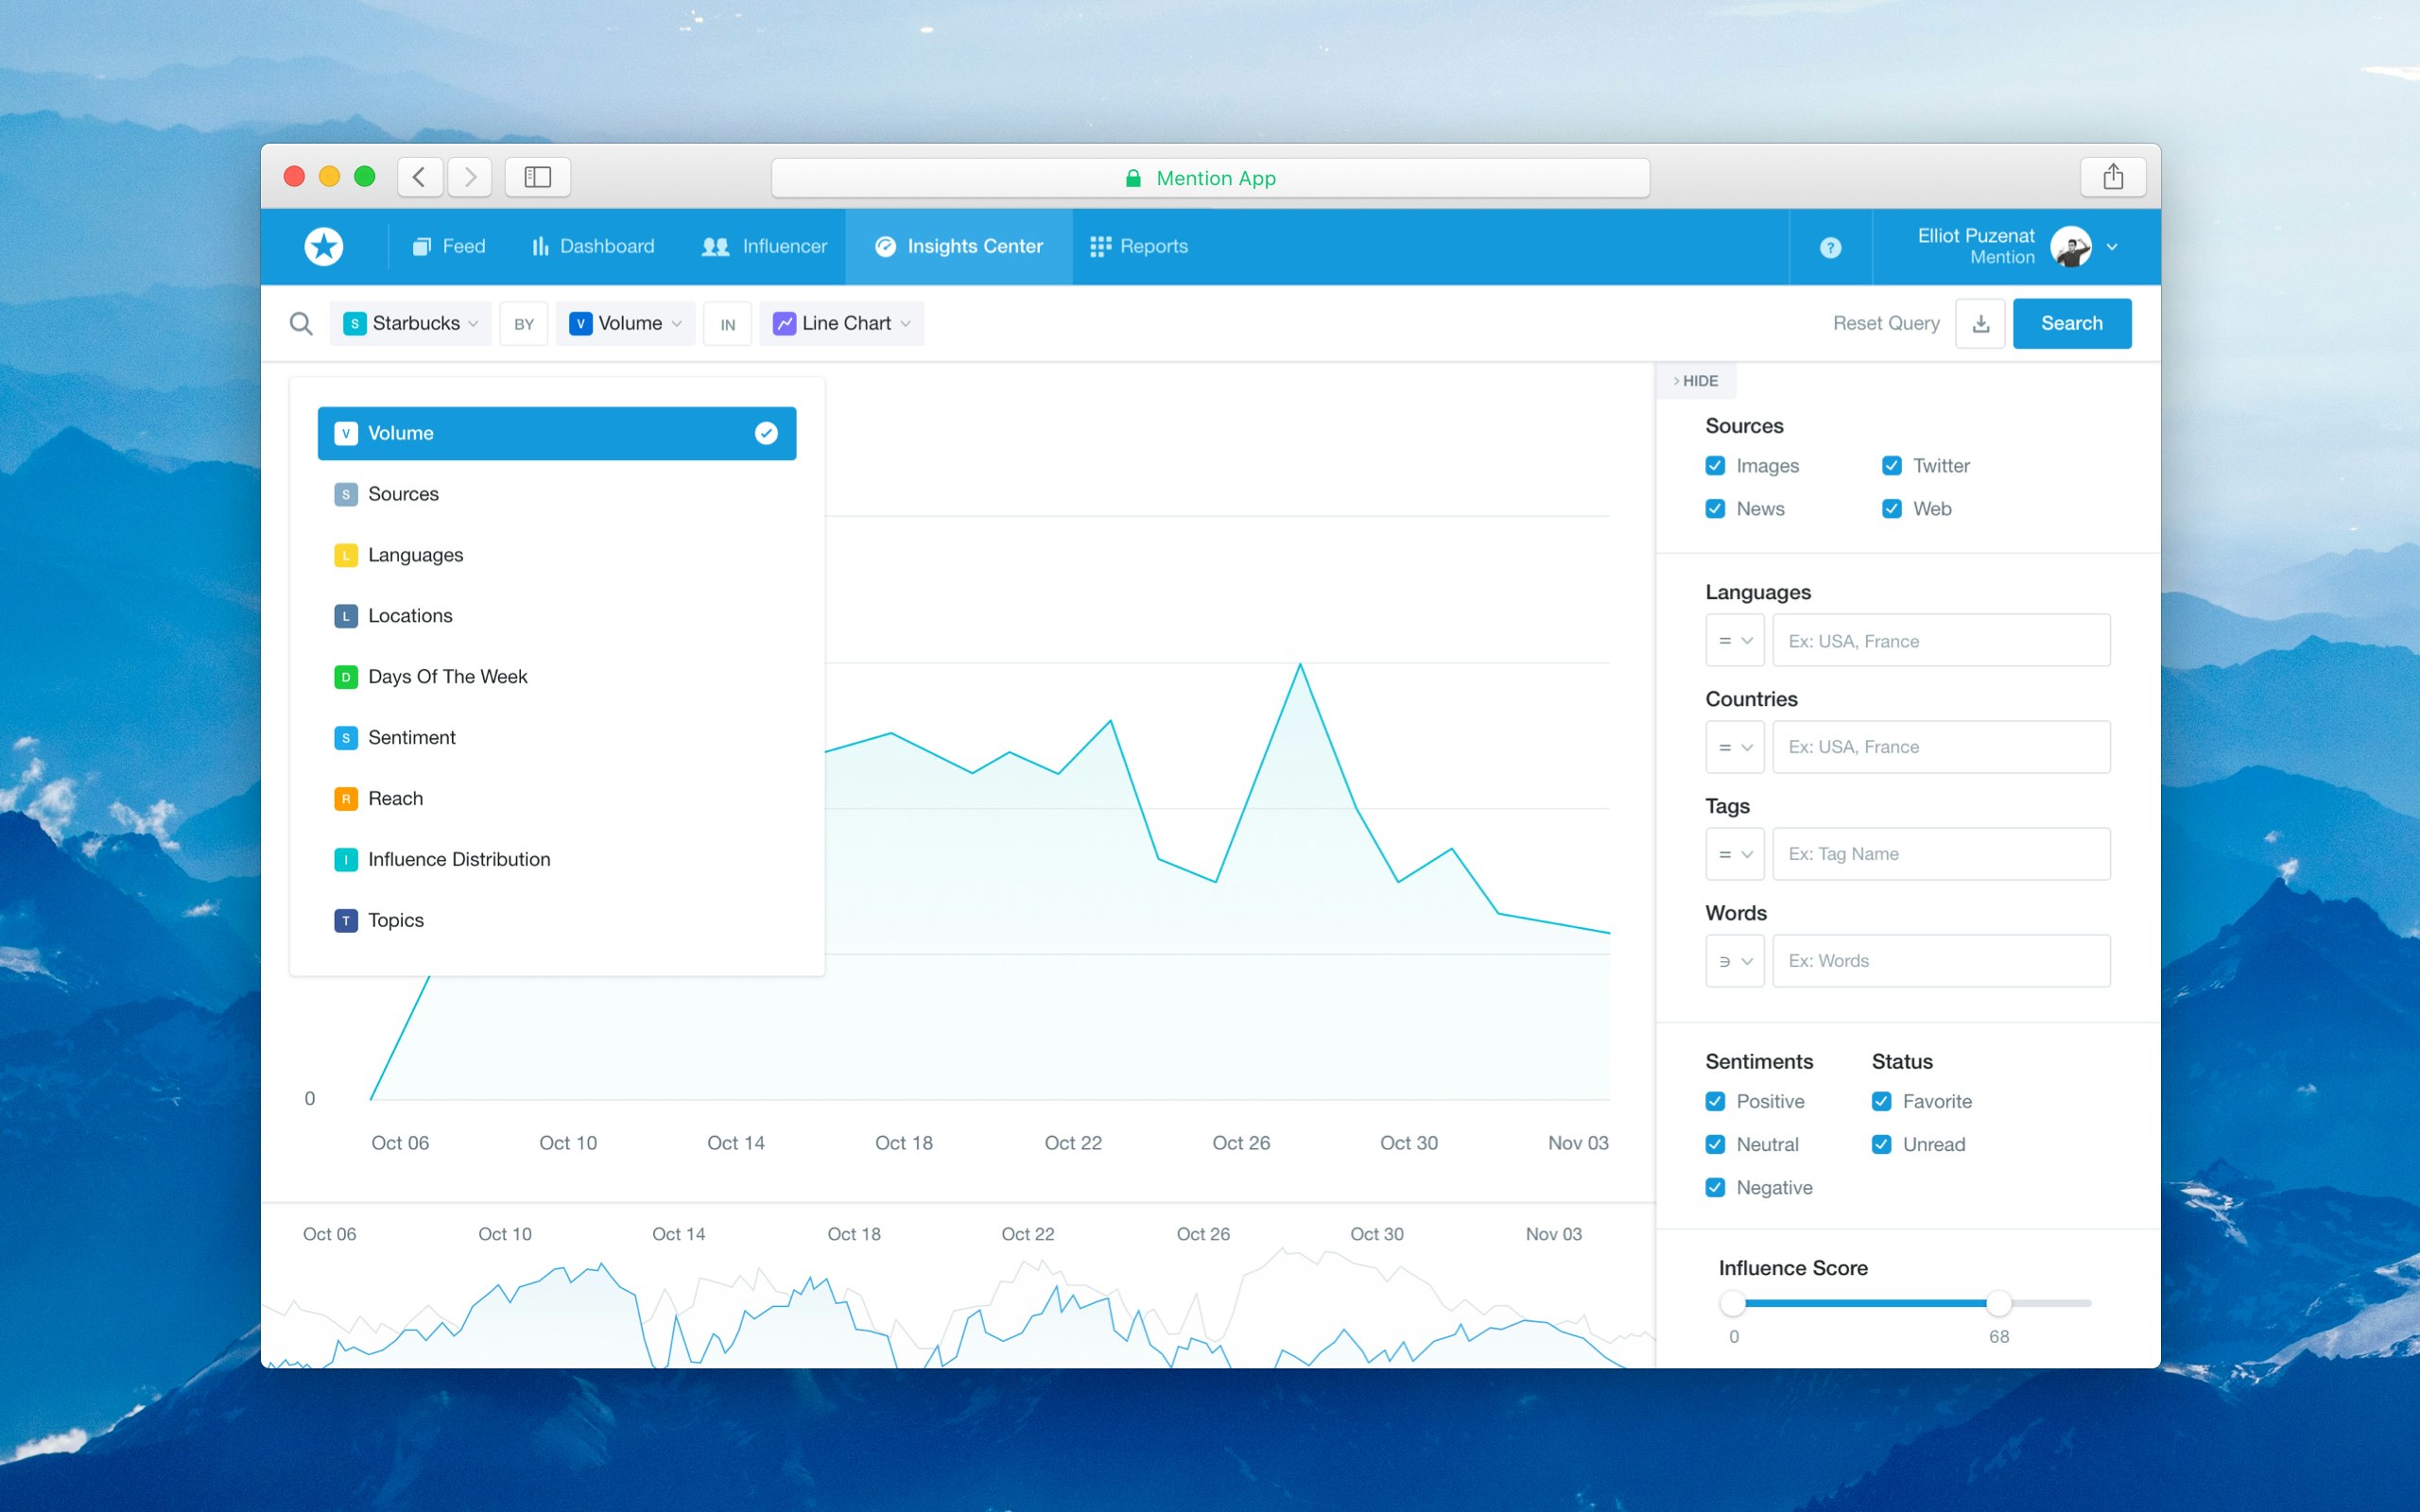Open the Line Chart type dropdown
This screenshot has height=1512, width=2420.
(841, 322)
